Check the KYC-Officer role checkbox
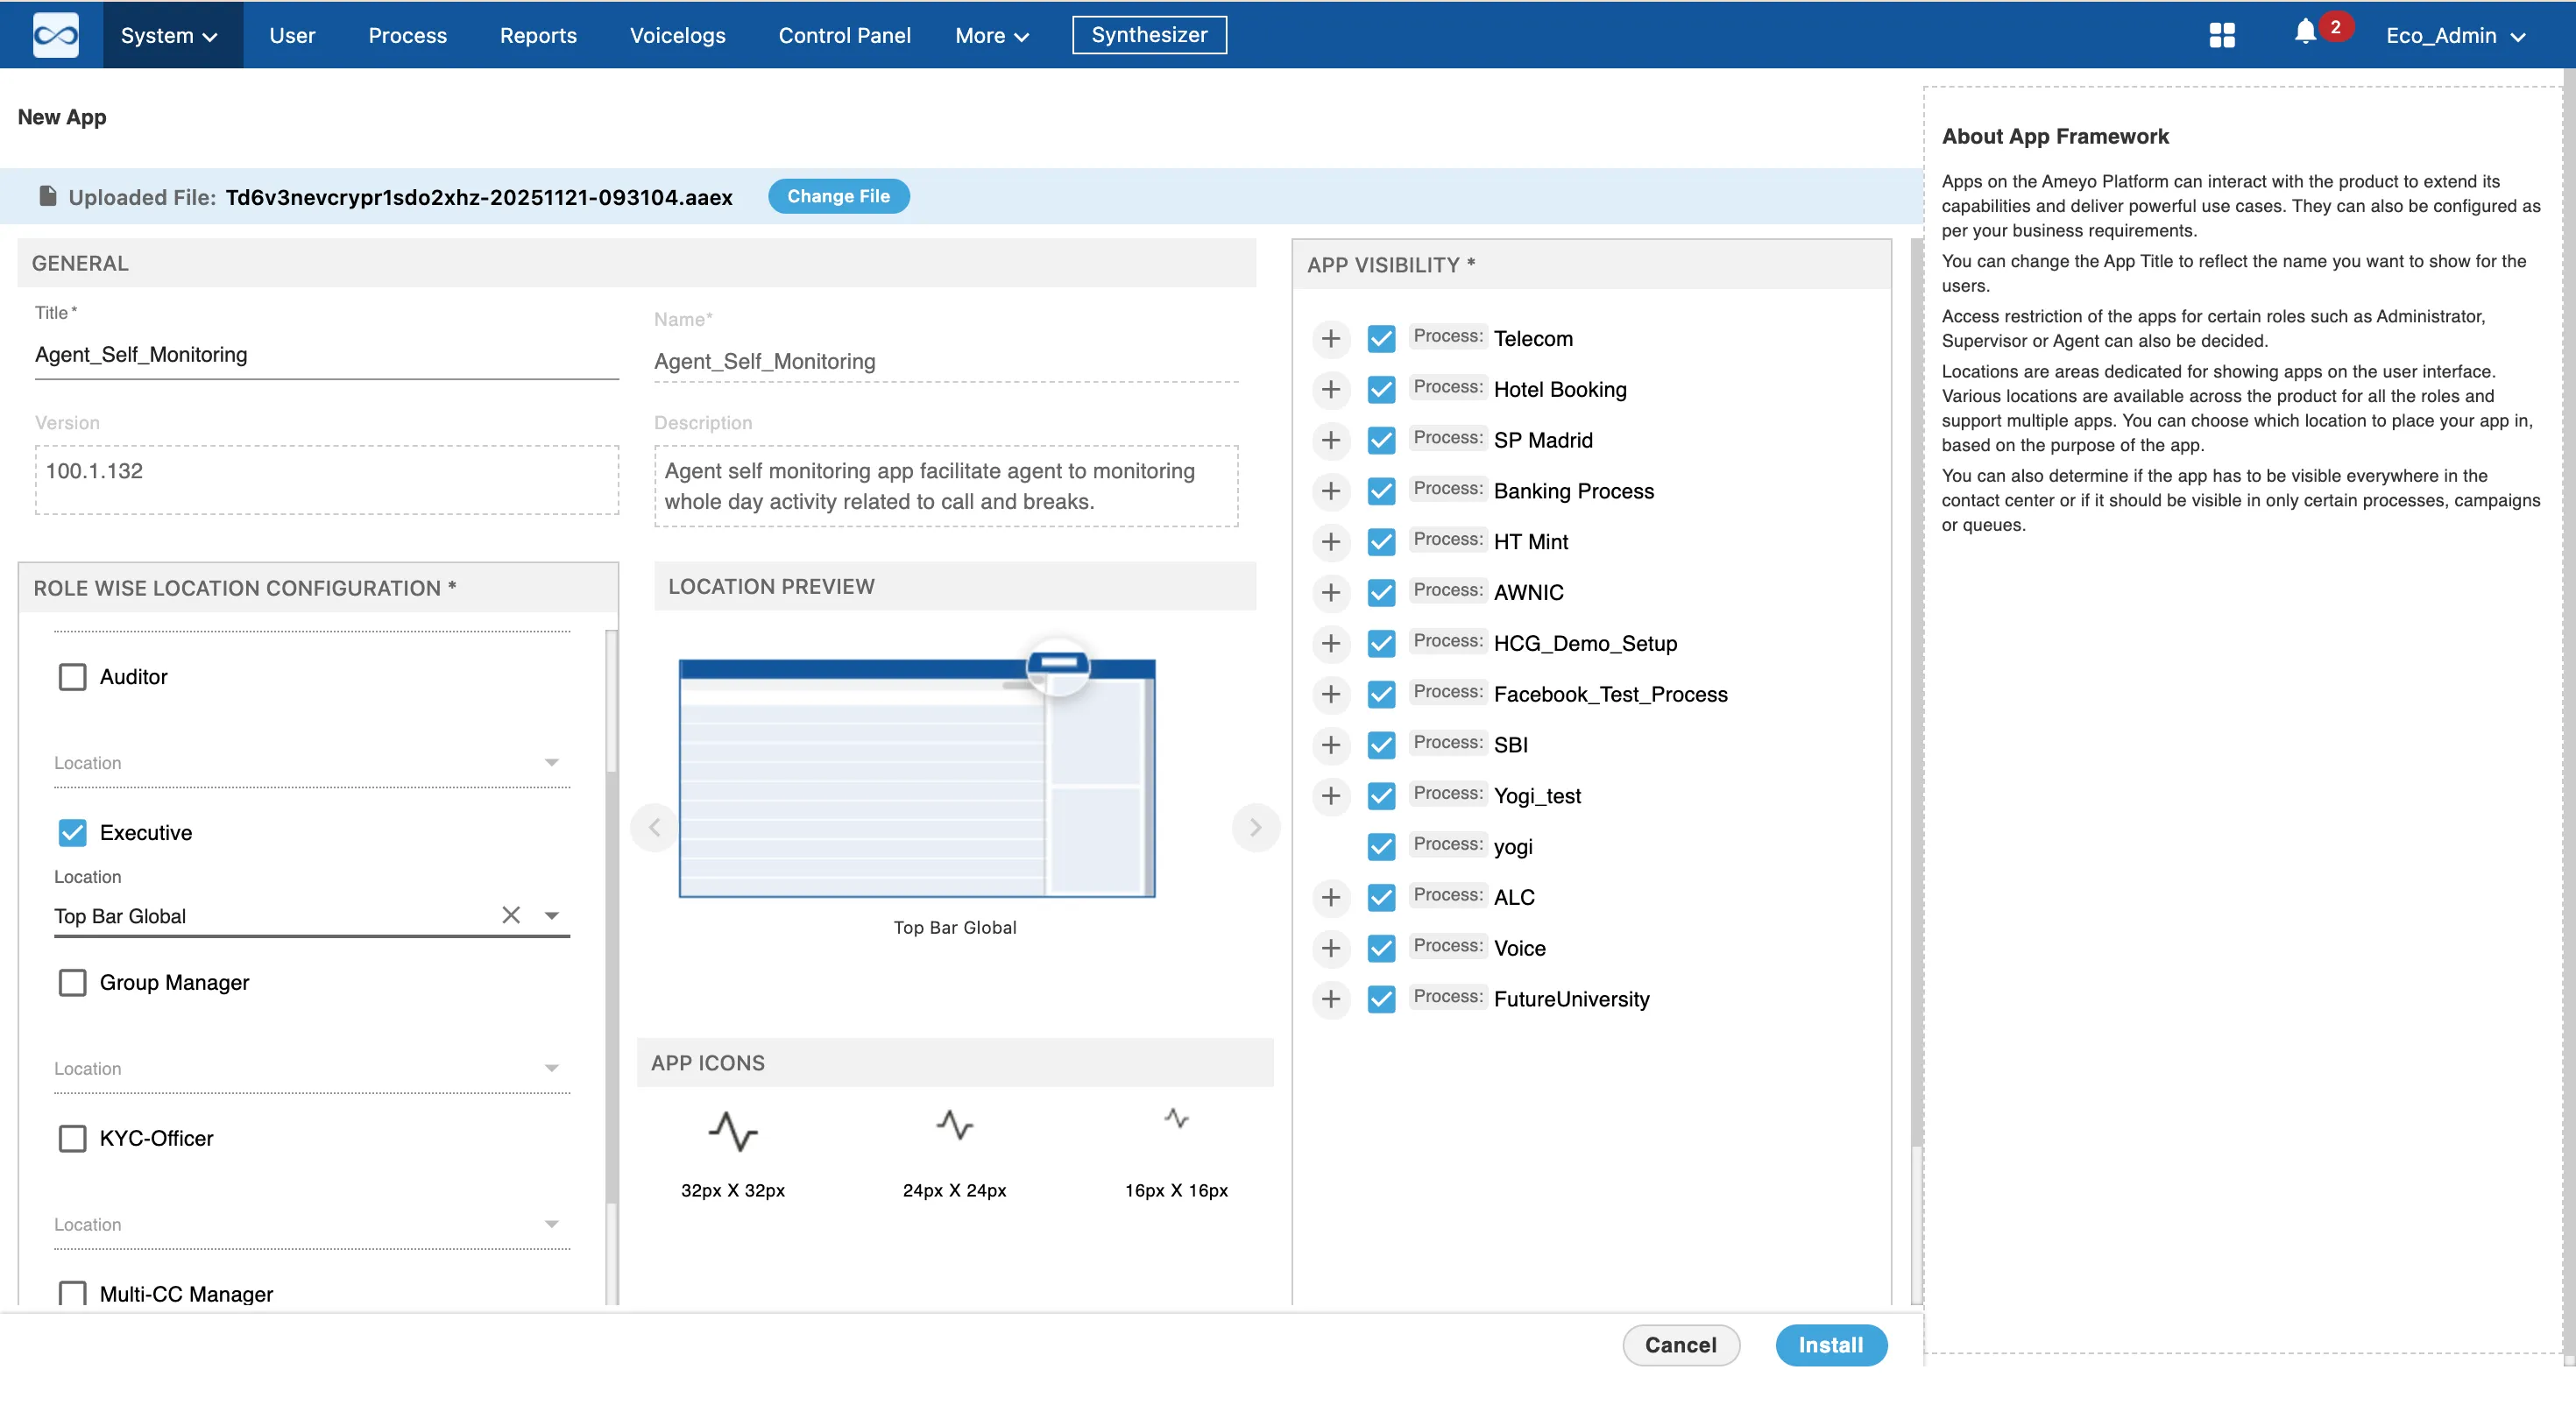The image size is (2576, 1405). 72,1139
